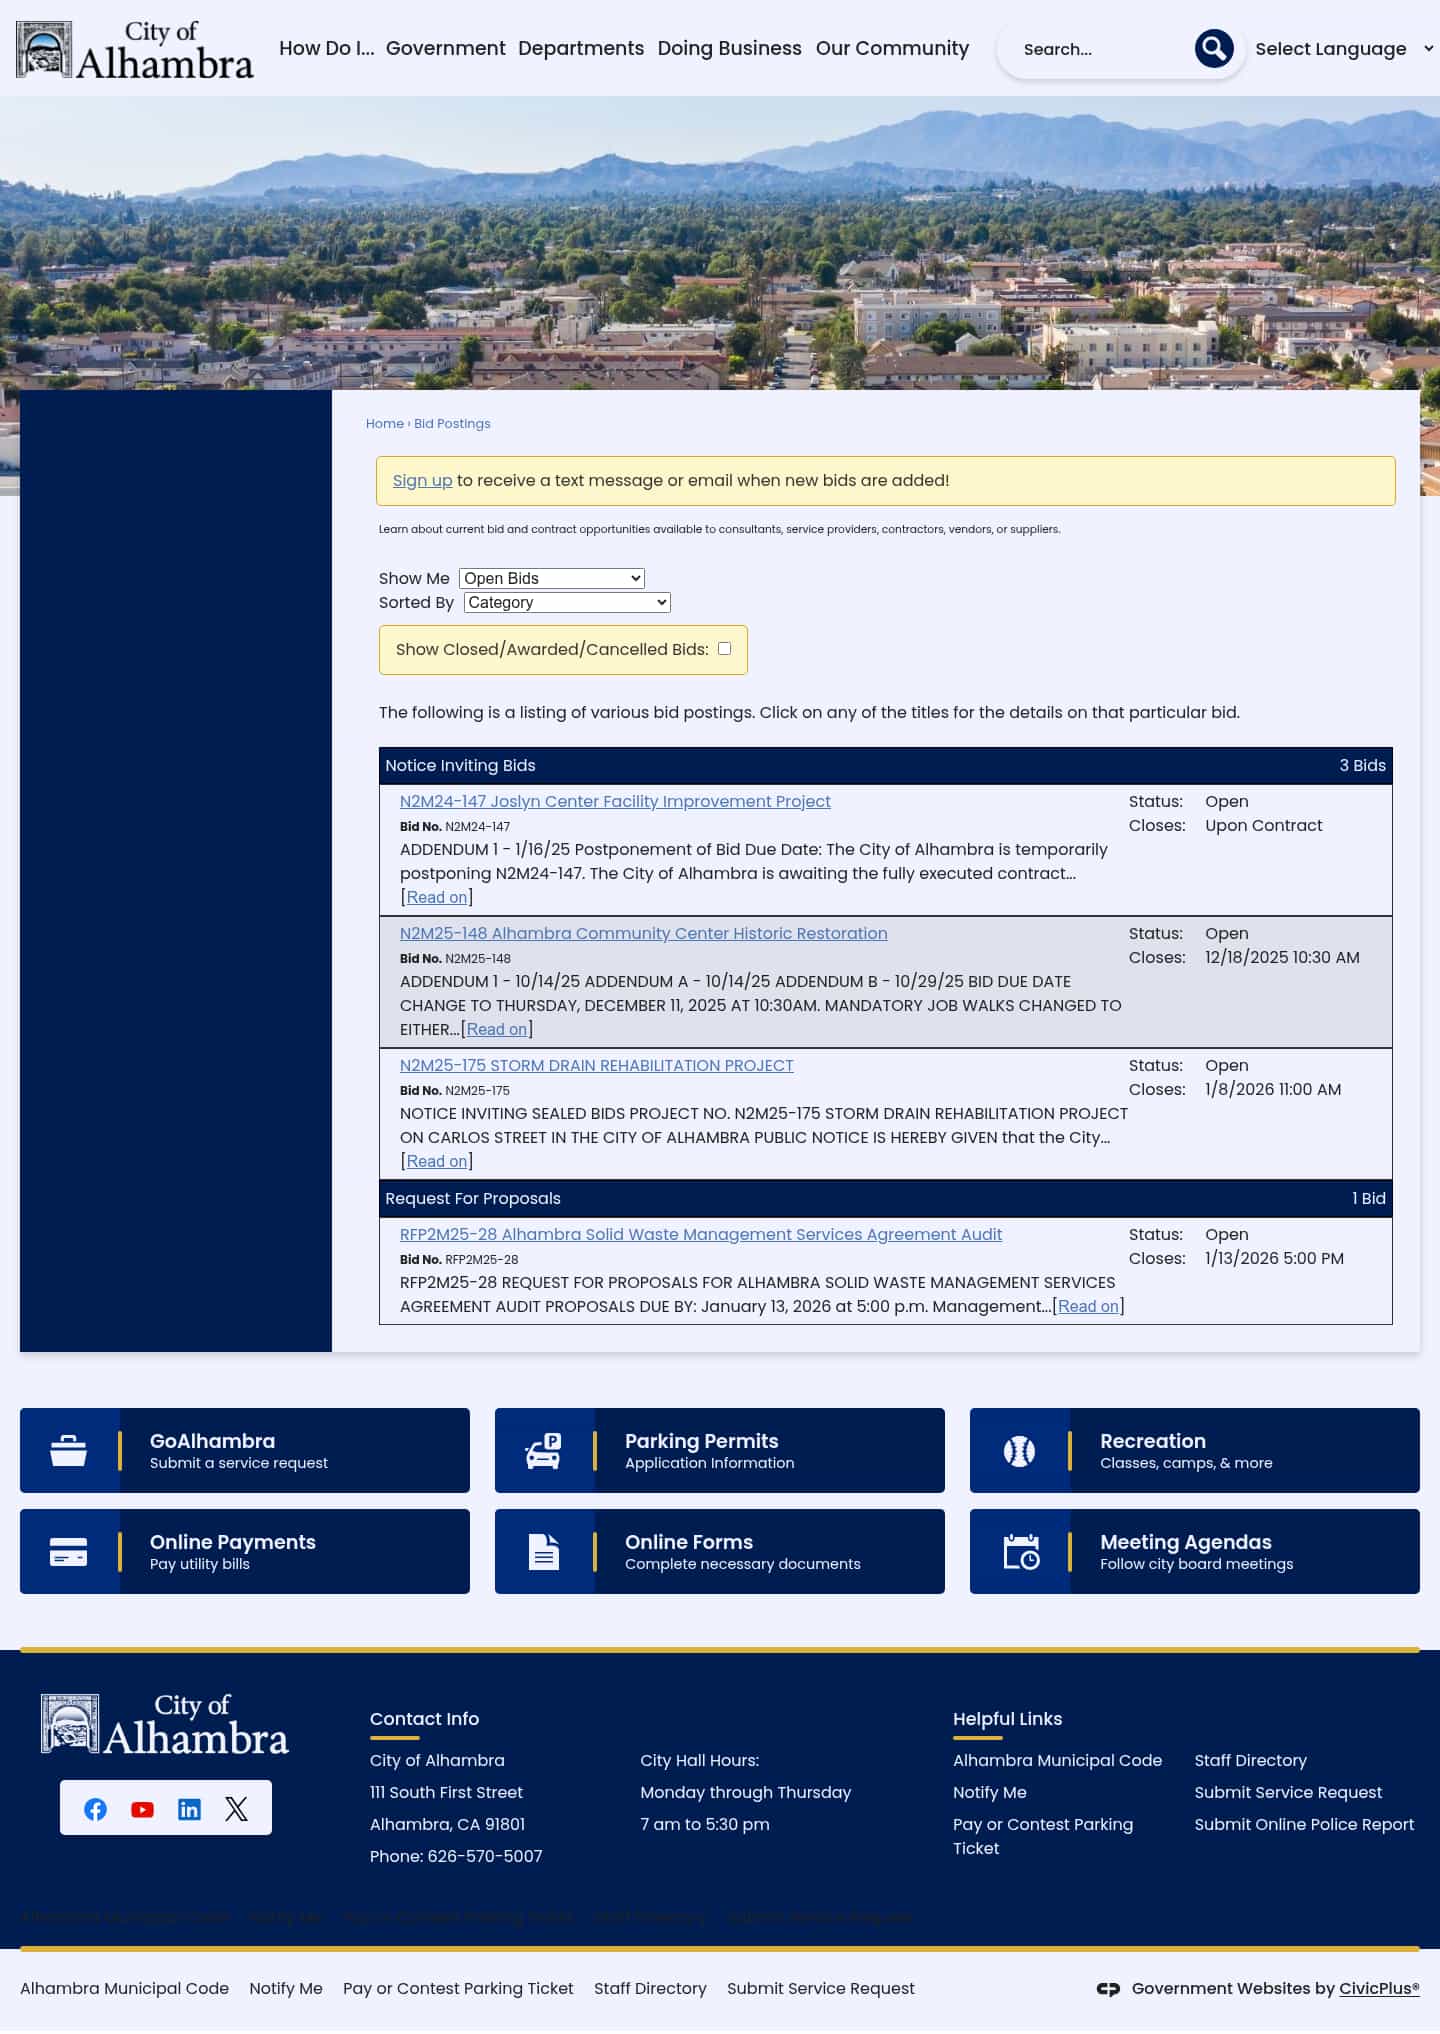1440x2034 pixels.
Task: Open the GoAlhambra service request tile
Action: (x=245, y=1451)
